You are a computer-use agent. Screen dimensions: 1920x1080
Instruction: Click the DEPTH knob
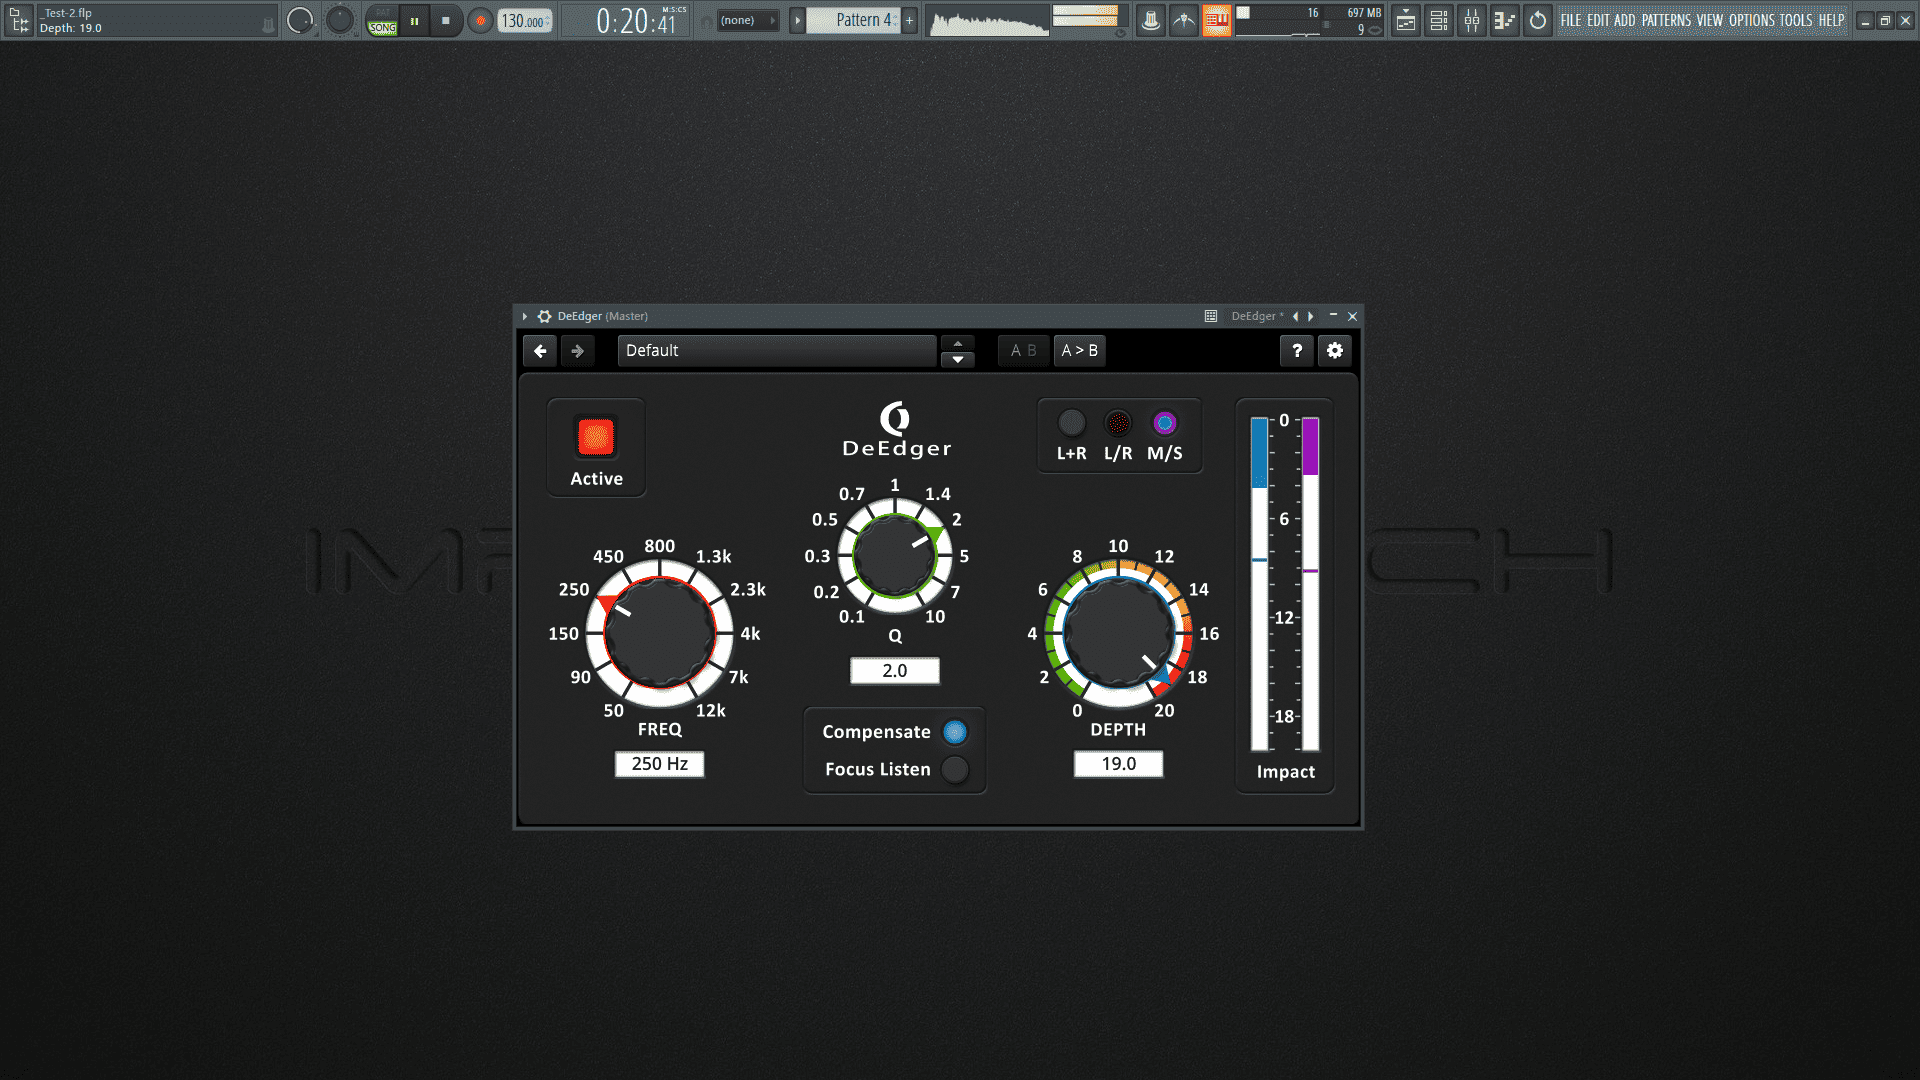tap(1118, 633)
